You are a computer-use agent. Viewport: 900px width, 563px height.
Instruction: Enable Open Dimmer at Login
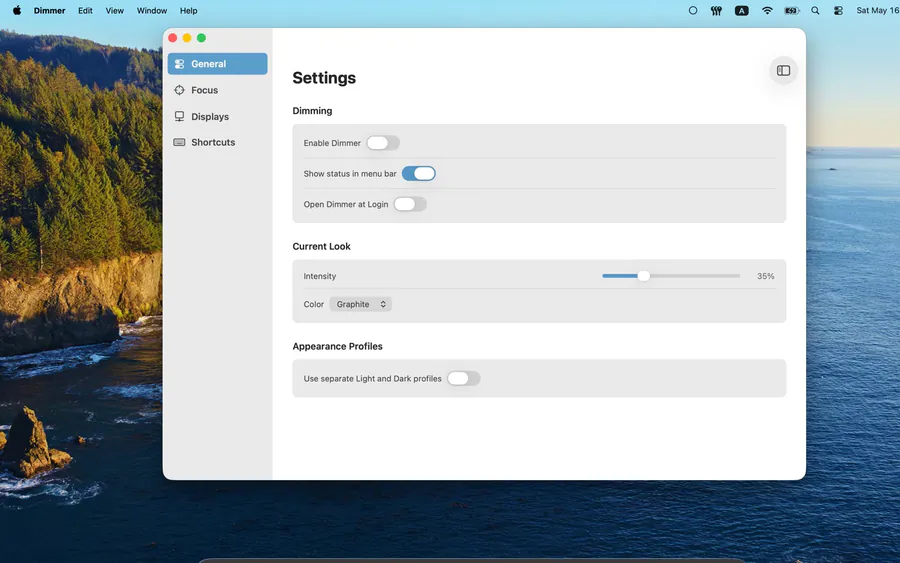[410, 204]
